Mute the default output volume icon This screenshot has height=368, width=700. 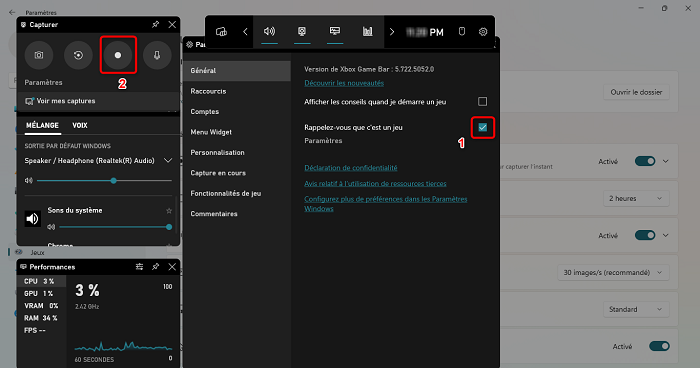point(29,180)
